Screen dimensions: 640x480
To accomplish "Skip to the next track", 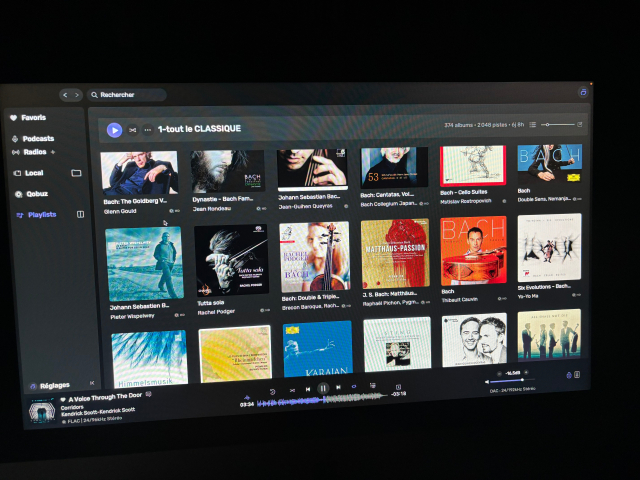I will tap(338, 387).
